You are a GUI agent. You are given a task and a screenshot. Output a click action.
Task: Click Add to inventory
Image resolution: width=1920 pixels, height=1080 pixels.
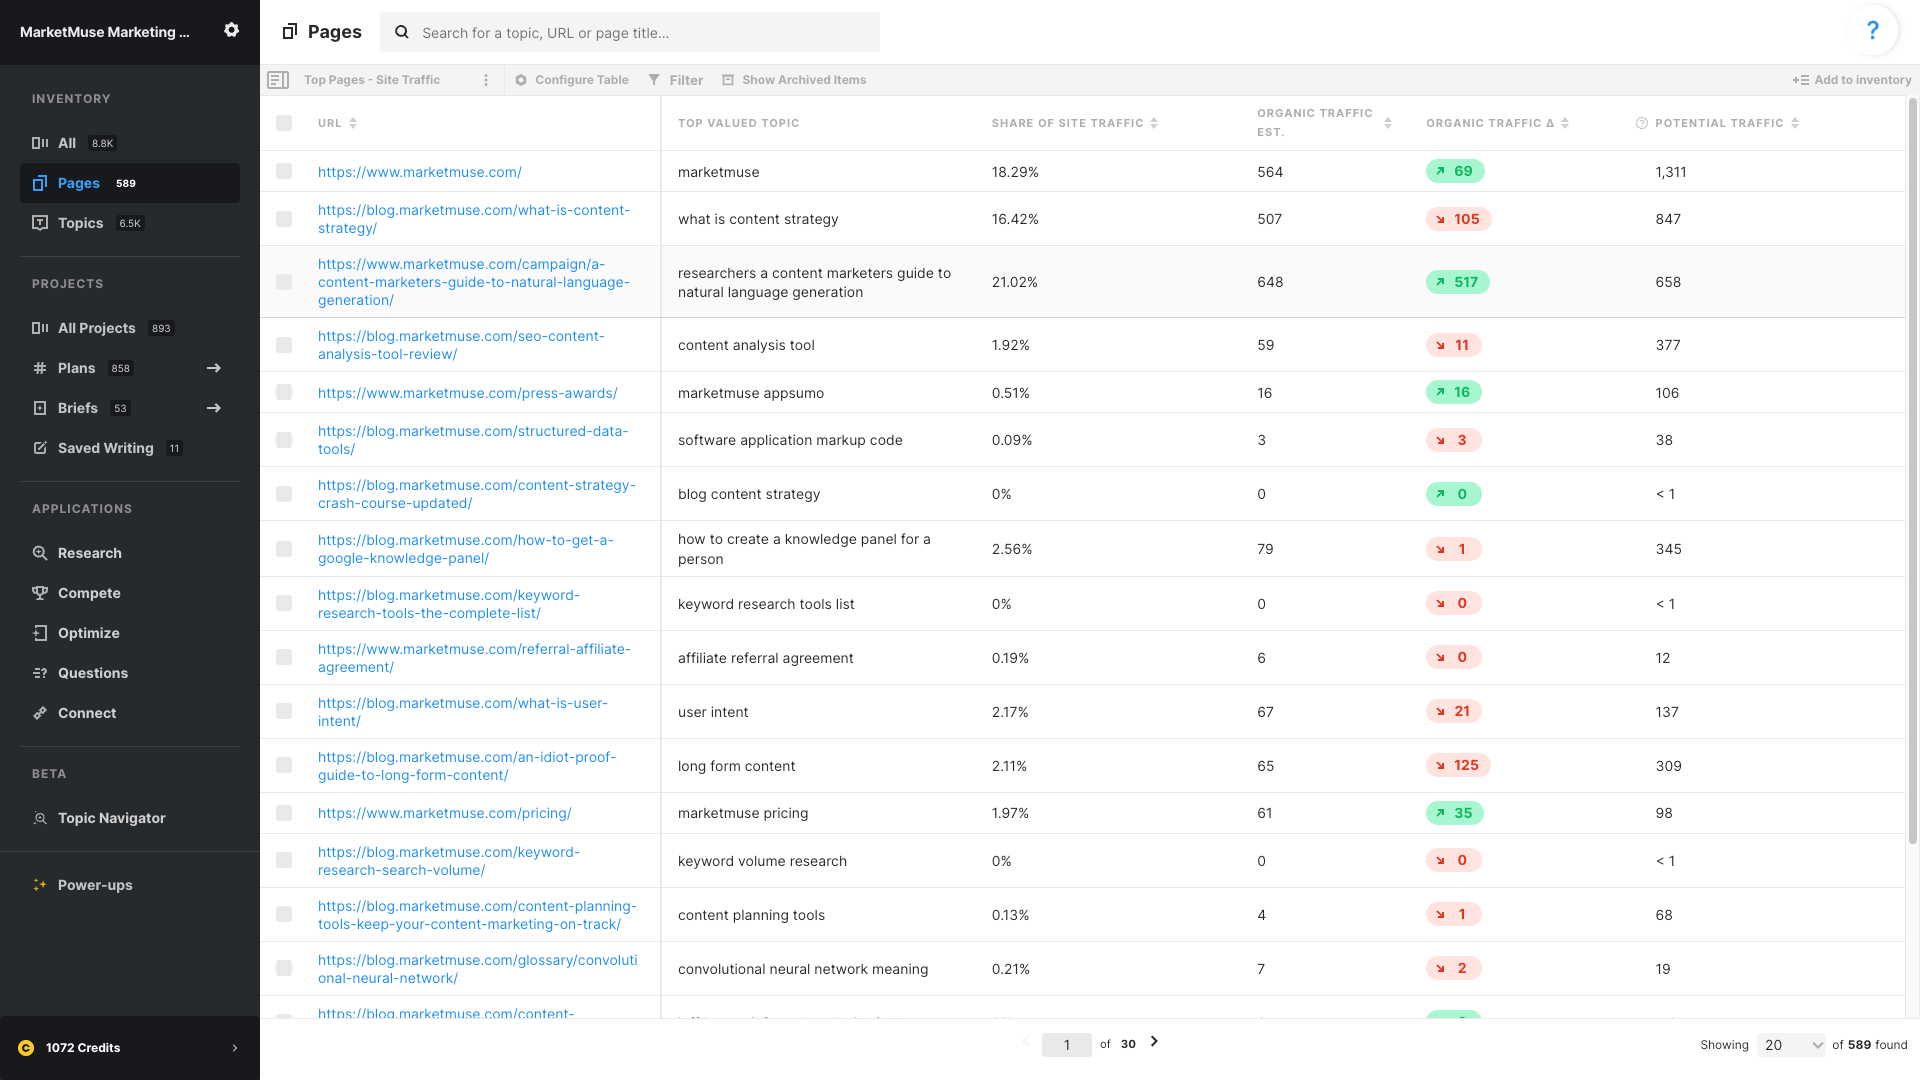click(x=1852, y=80)
